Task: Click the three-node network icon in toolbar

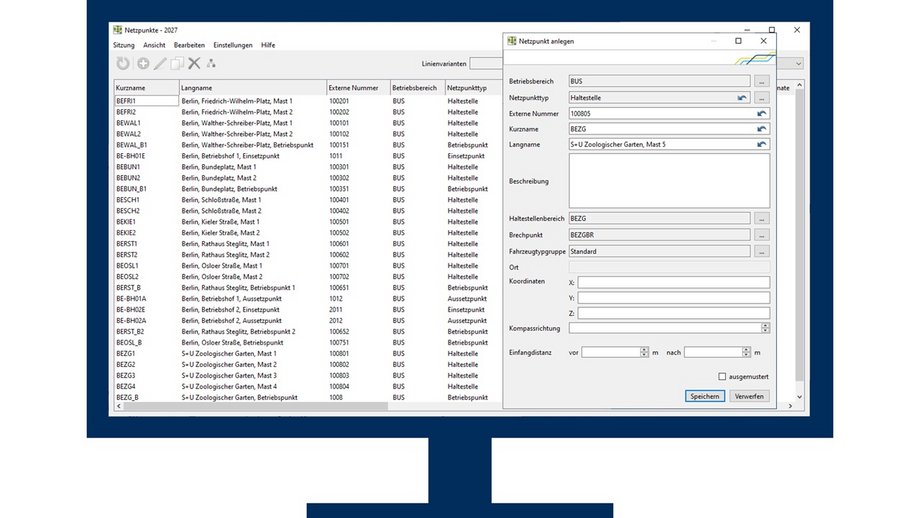Action: [211, 64]
